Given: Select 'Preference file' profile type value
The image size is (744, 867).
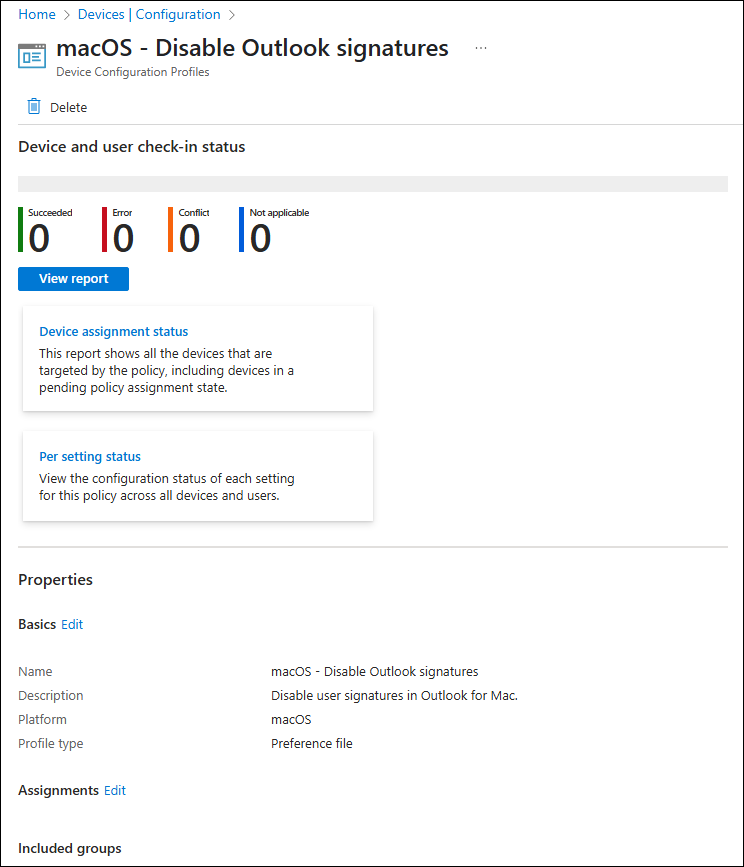Looking at the screenshot, I should (312, 744).
